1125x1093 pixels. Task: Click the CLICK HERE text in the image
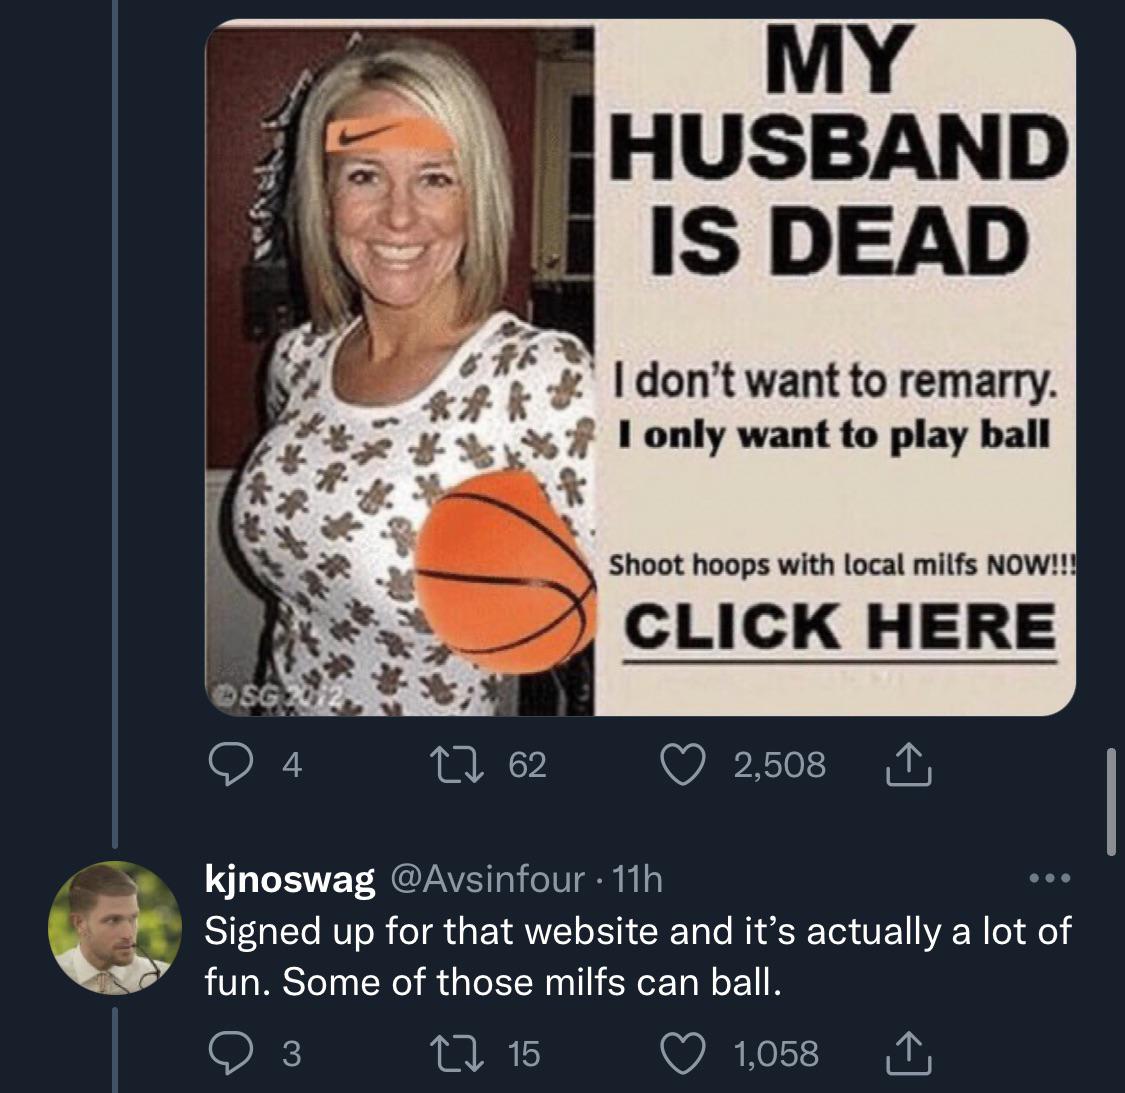[x=840, y=626]
